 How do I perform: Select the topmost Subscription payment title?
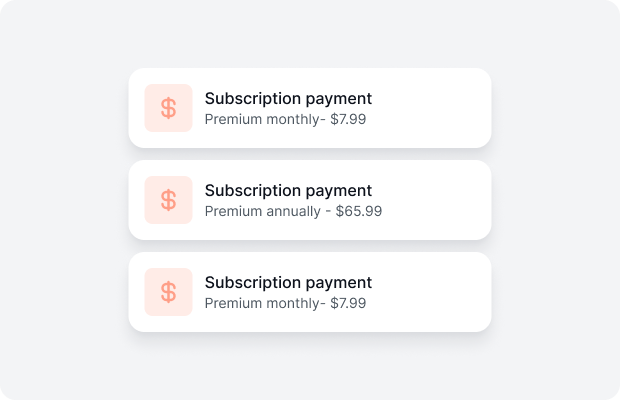(x=288, y=99)
